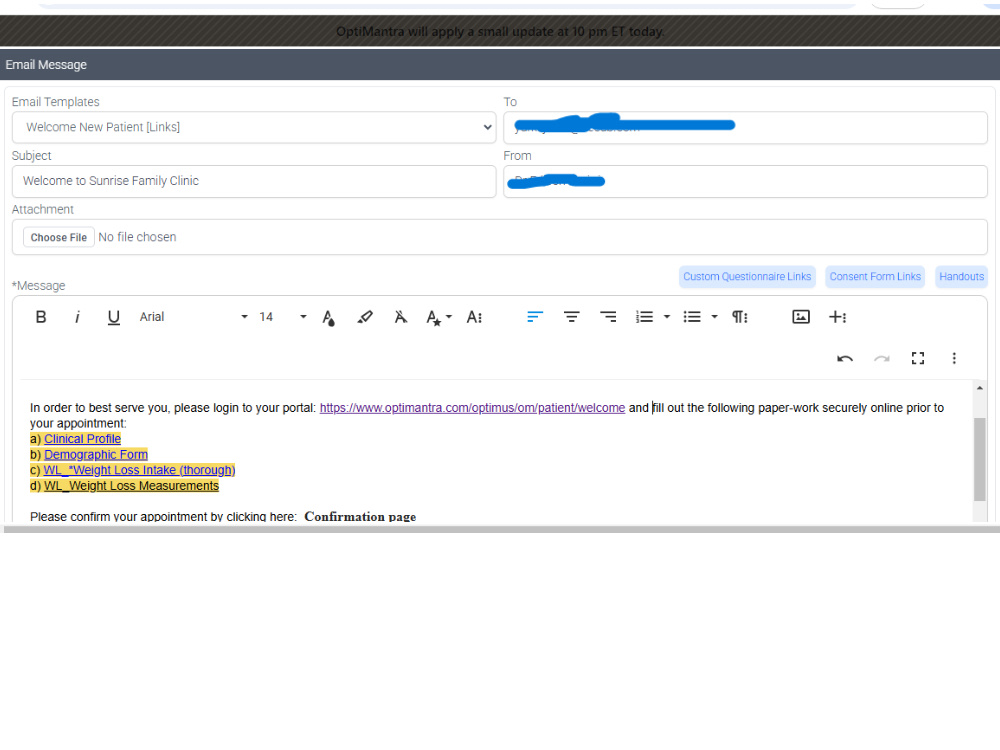Align text right
This screenshot has height=750, width=1000.
608,317
